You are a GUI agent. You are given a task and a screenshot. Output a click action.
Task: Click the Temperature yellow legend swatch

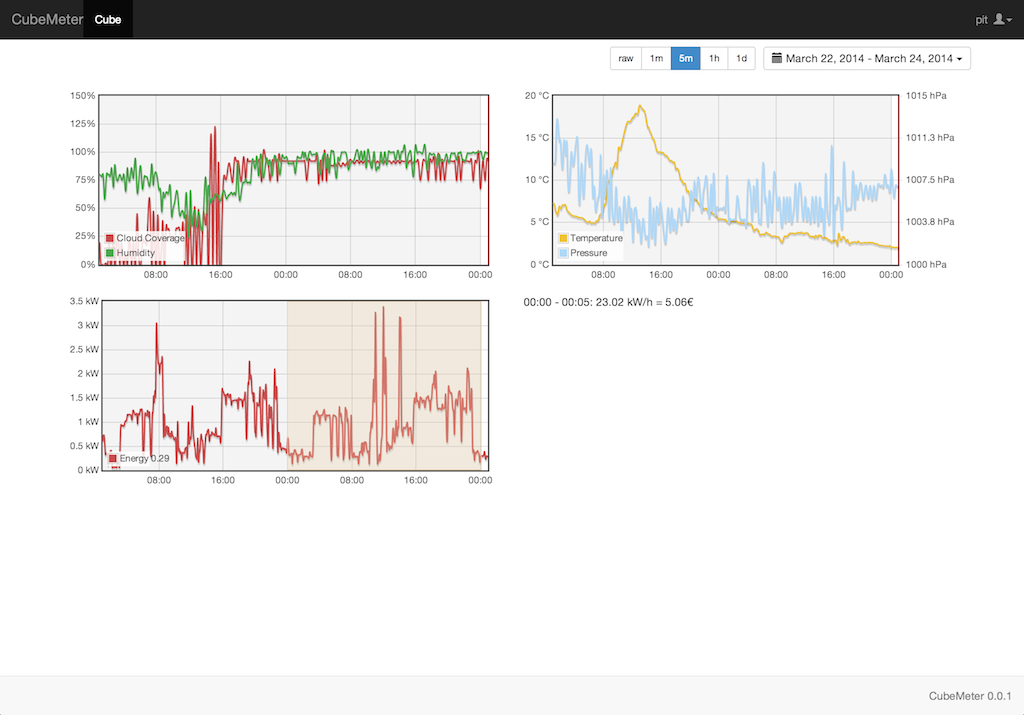point(563,238)
